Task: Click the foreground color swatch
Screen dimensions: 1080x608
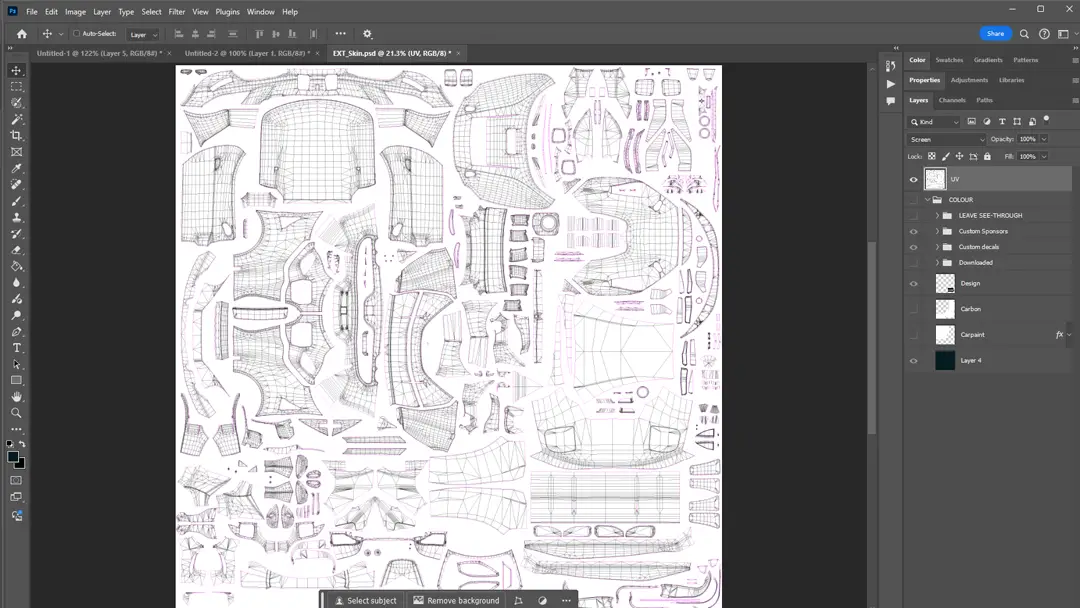Action: 13,456
